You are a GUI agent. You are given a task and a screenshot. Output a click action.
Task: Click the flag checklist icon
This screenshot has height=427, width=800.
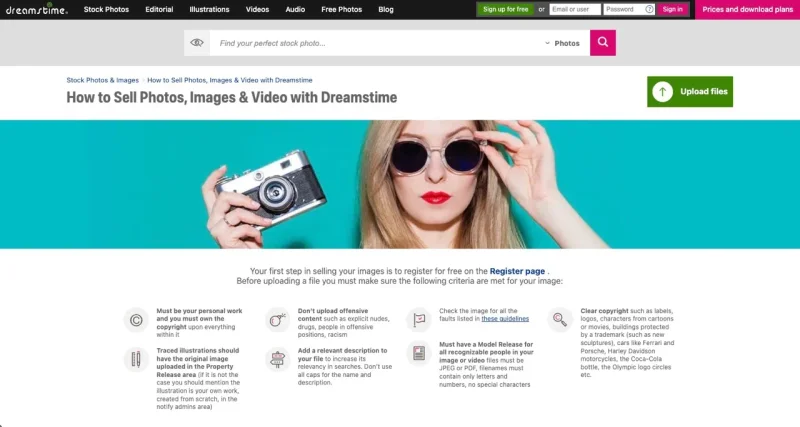[x=419, y=320]
